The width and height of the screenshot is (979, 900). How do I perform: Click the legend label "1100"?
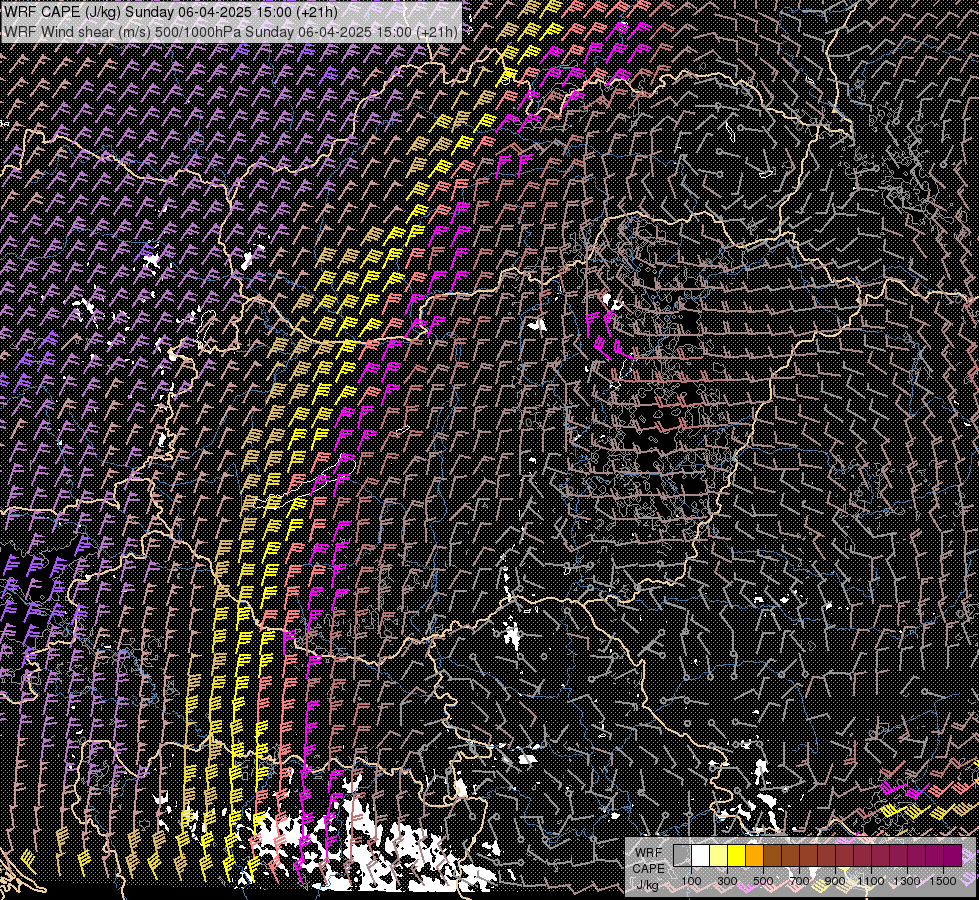tap(871, 881)
